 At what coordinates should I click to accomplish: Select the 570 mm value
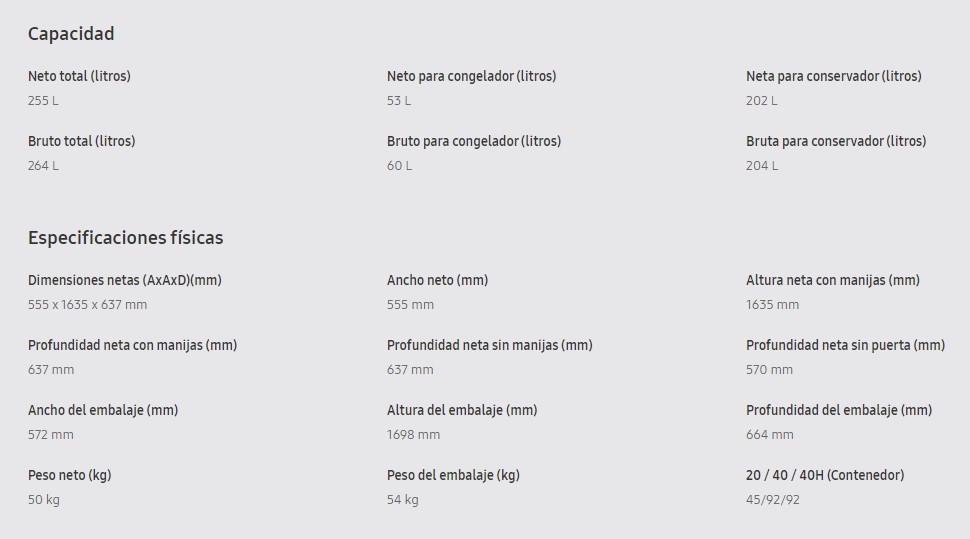click(x=769, y=370)
